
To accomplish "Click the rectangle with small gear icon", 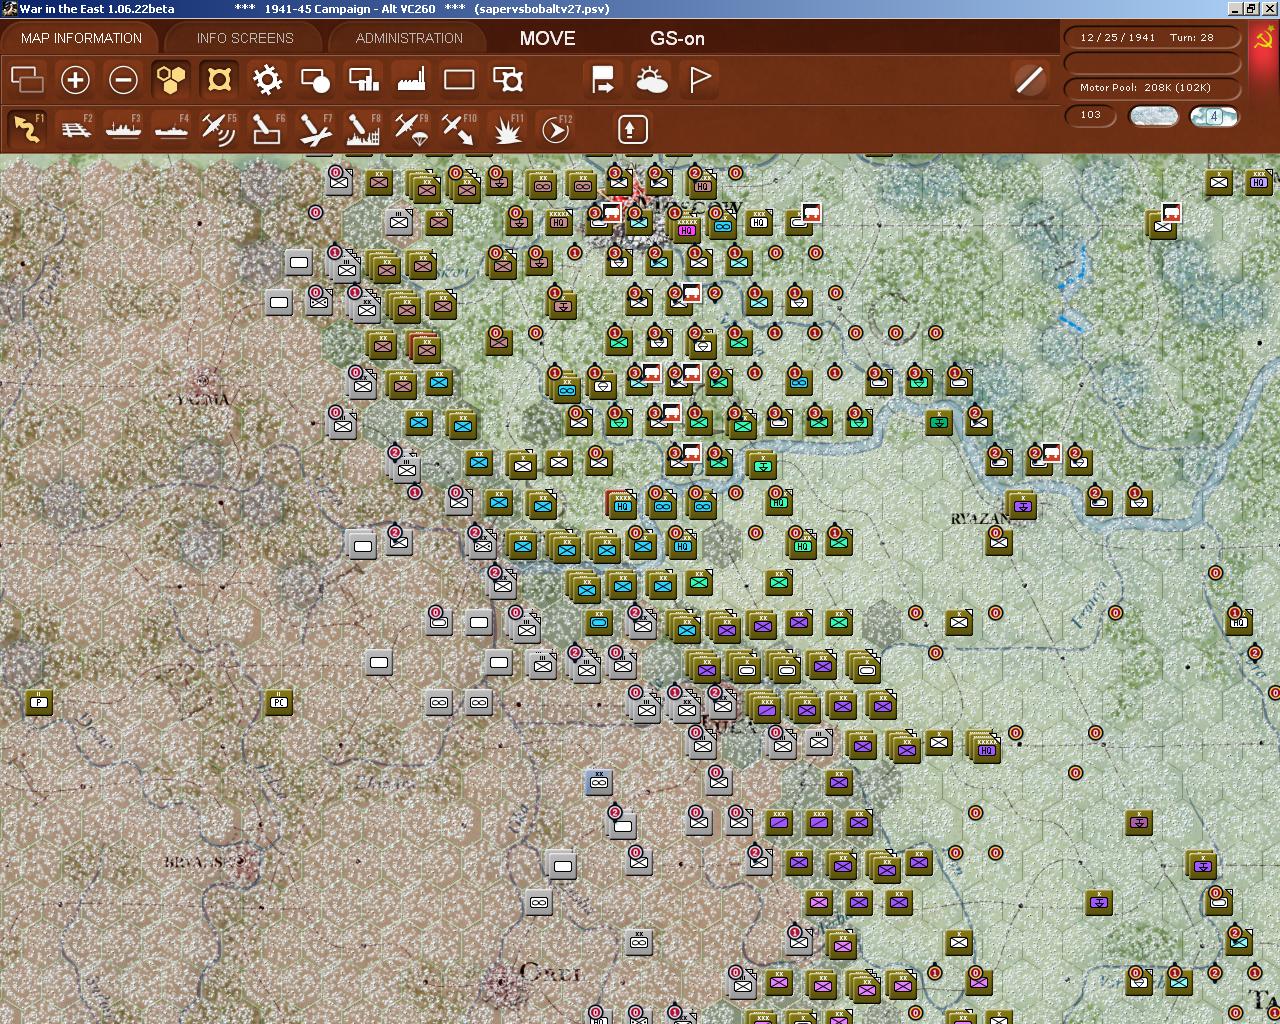I will [x=508, y=80].
